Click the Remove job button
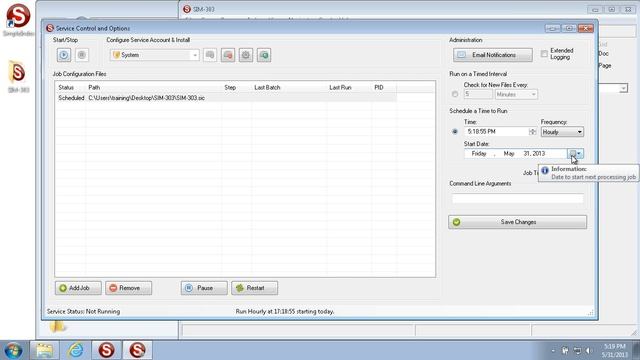The image size is (640, 360). (129, 288)
